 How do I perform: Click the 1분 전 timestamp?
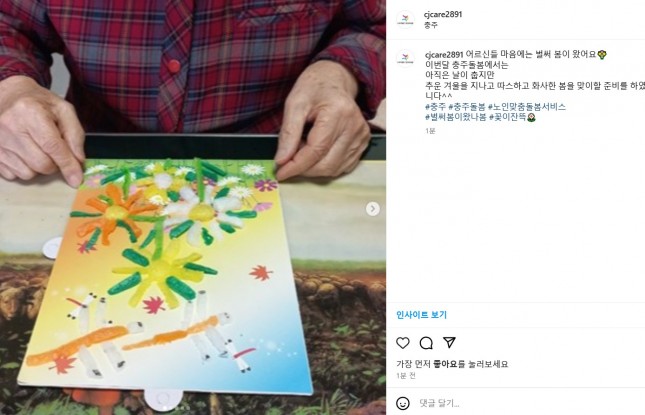coord(406,376)
